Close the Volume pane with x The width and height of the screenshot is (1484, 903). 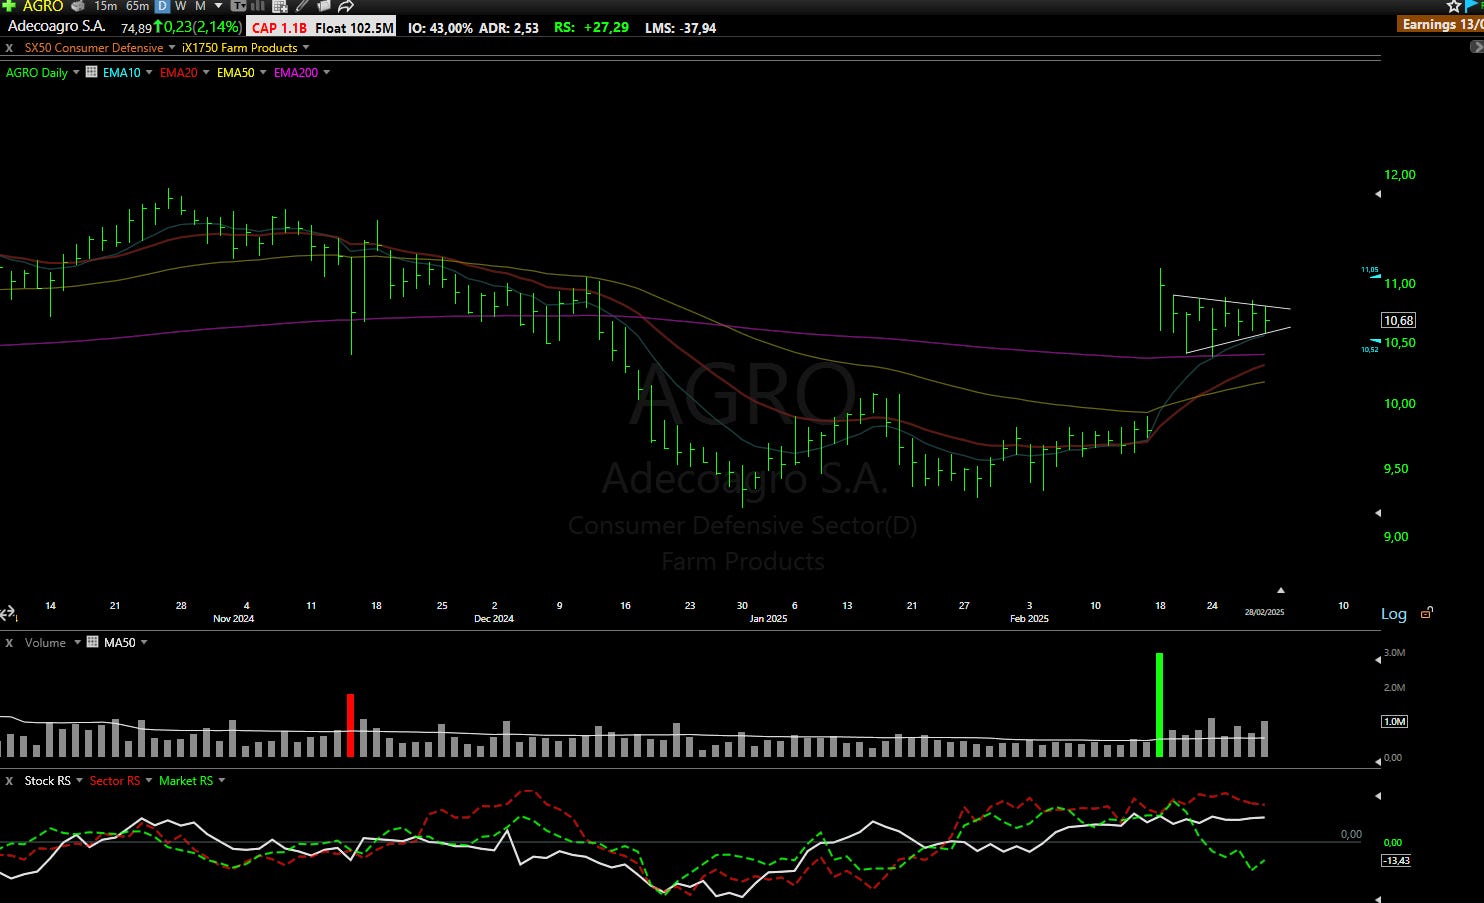pos(9,643)
